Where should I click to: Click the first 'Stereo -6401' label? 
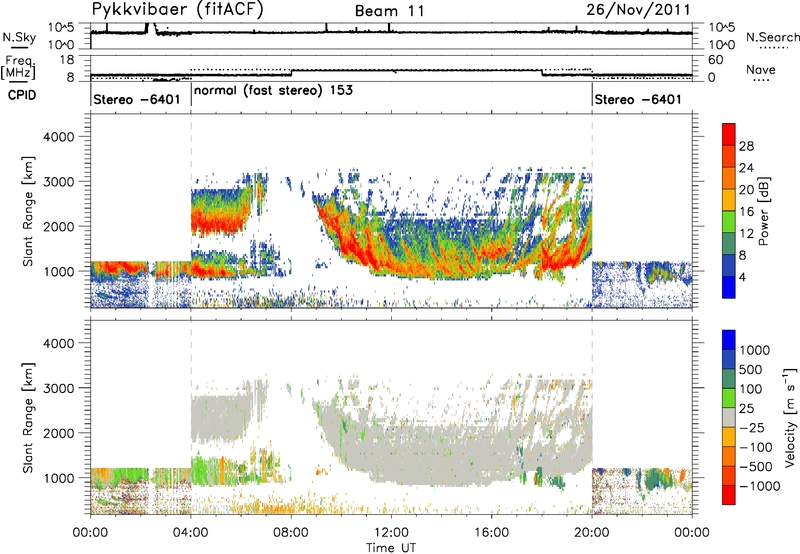pyautogui.click(x=136, y=99)
